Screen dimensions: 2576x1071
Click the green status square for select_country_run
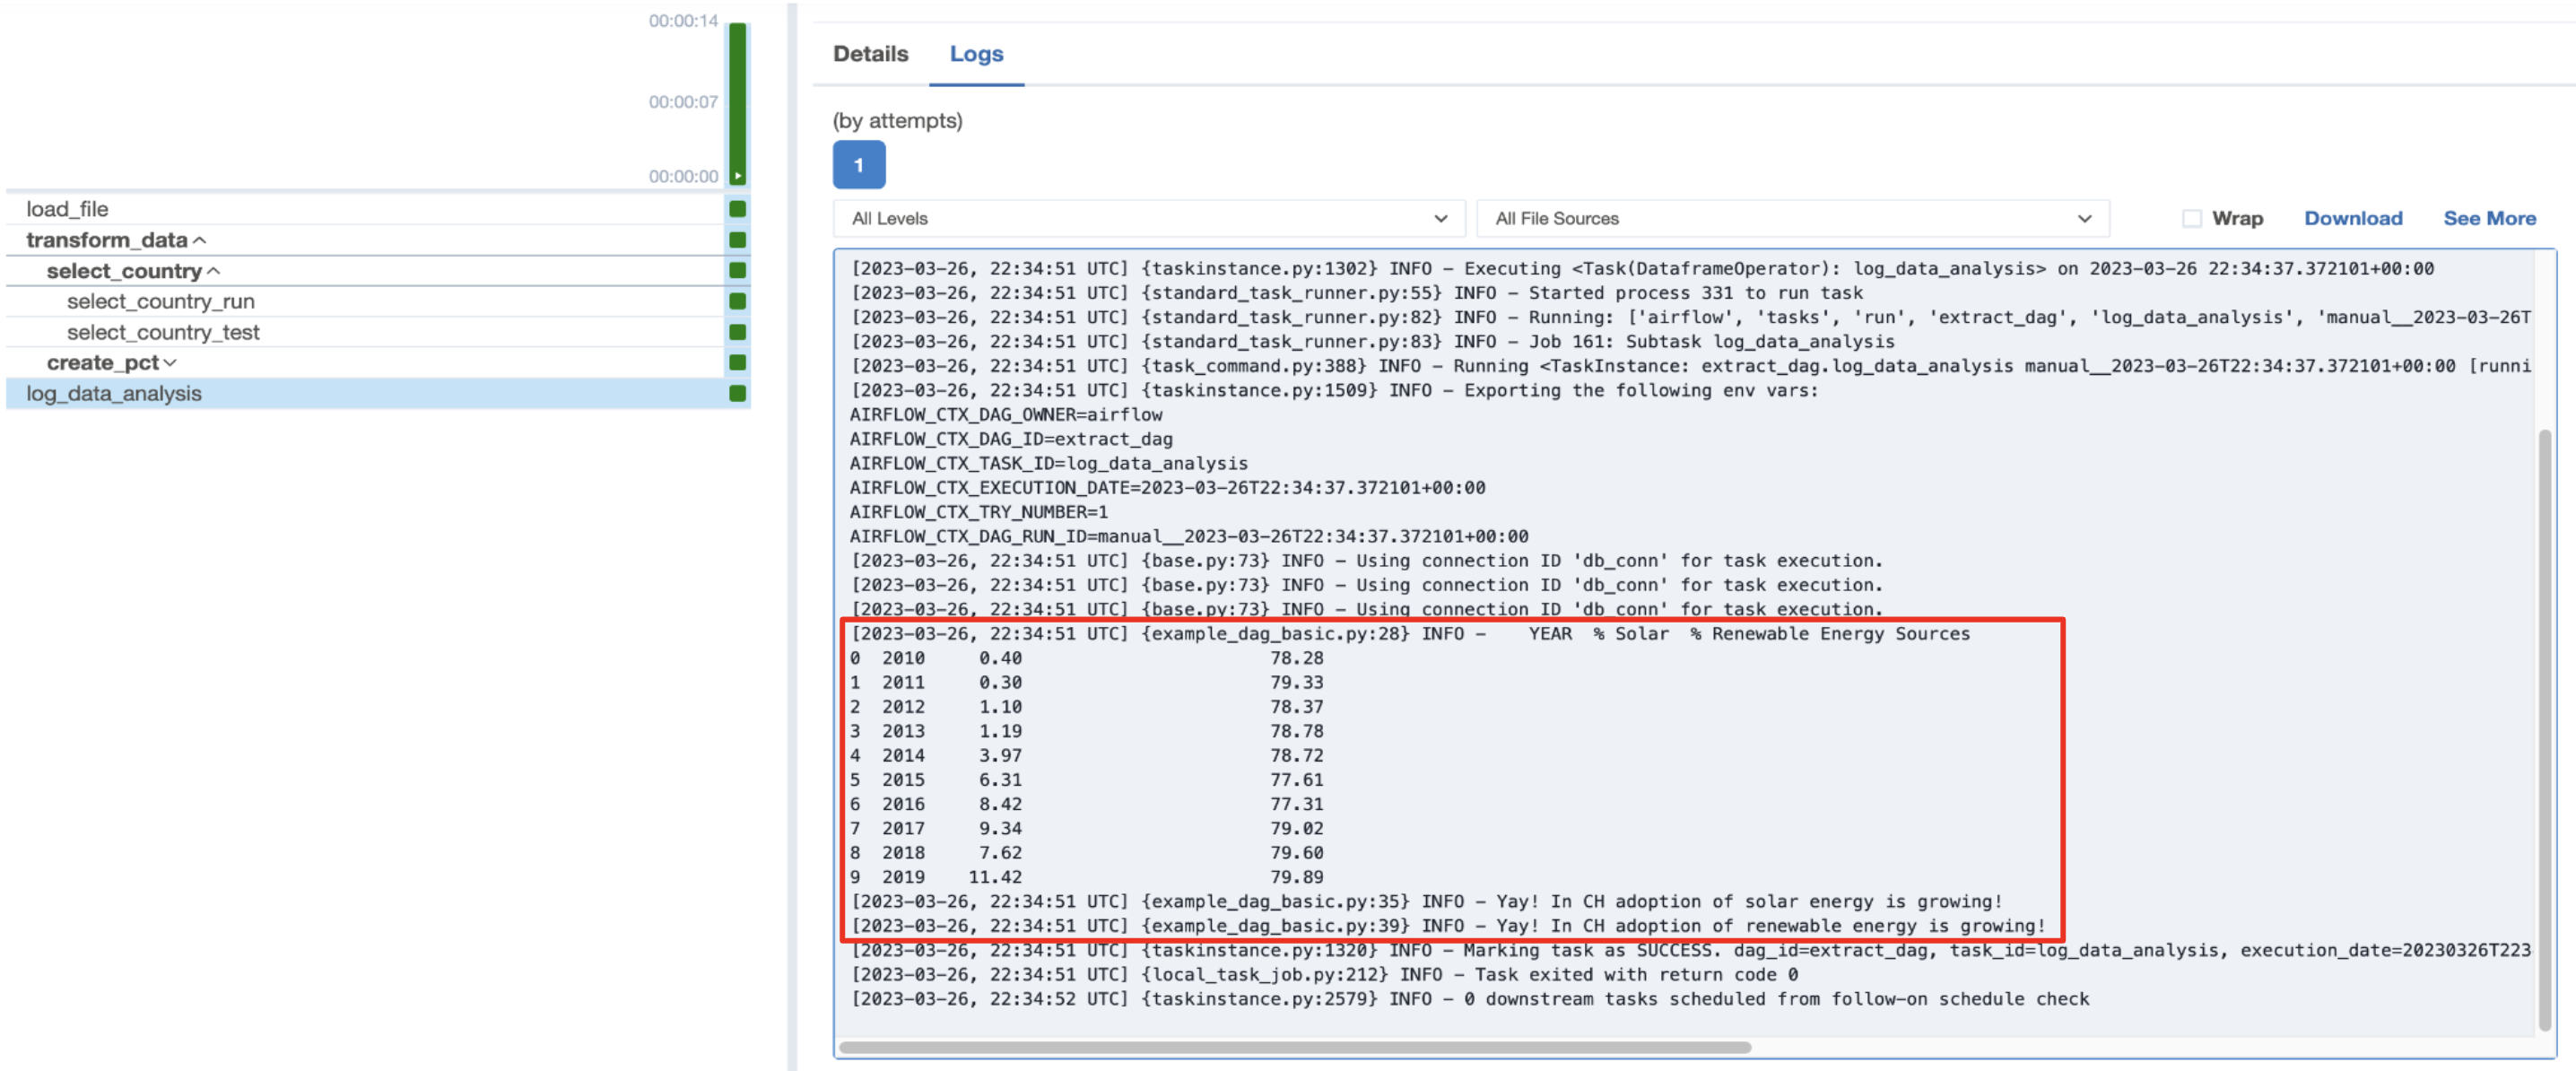737,301
